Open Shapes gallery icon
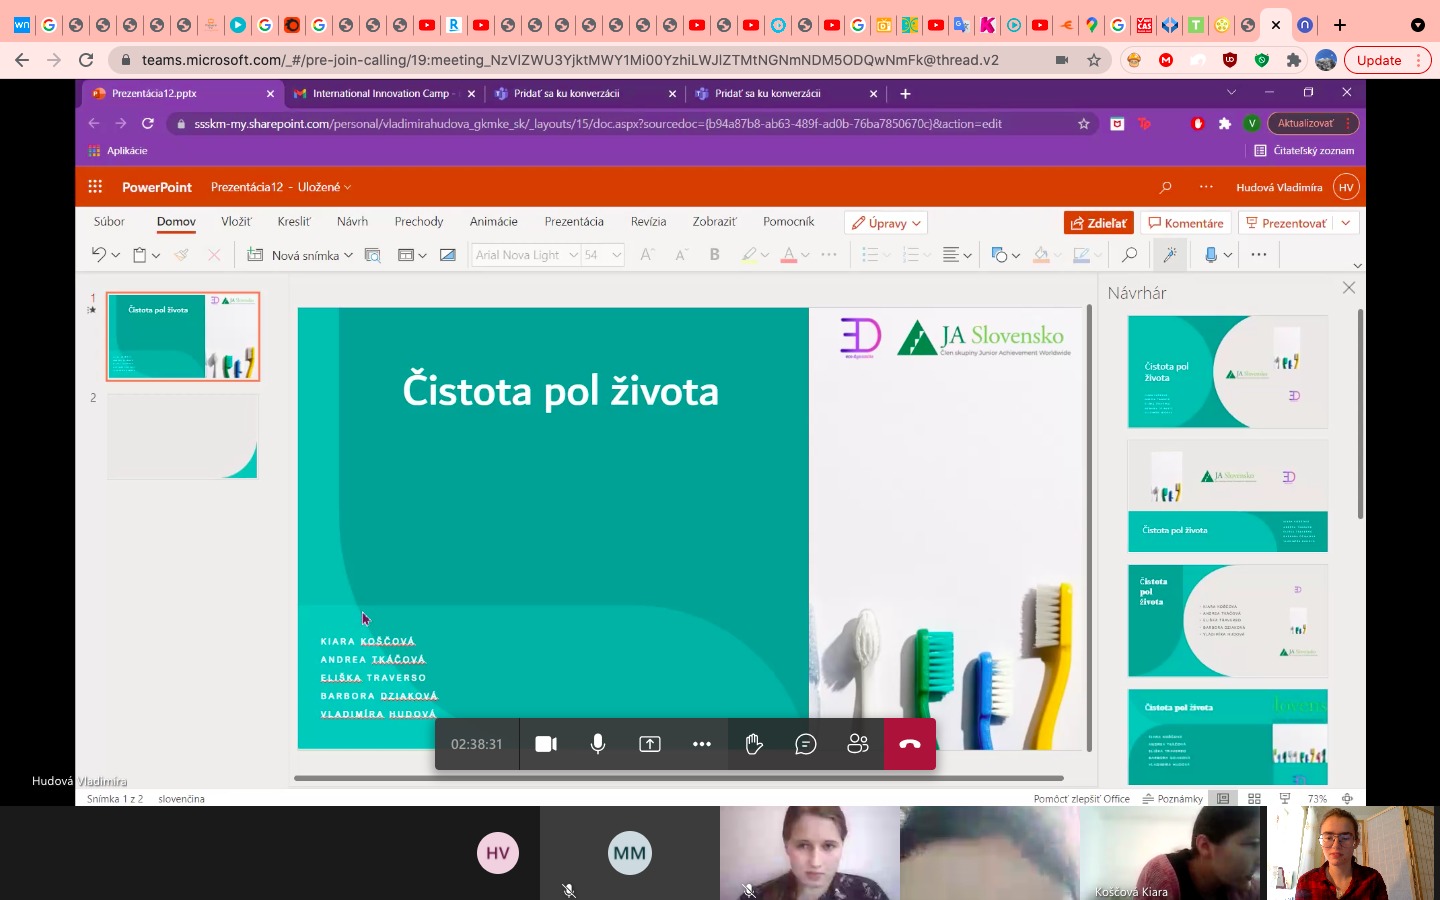The width and height of the screenshot is (1440, 900). coord(999,255)
